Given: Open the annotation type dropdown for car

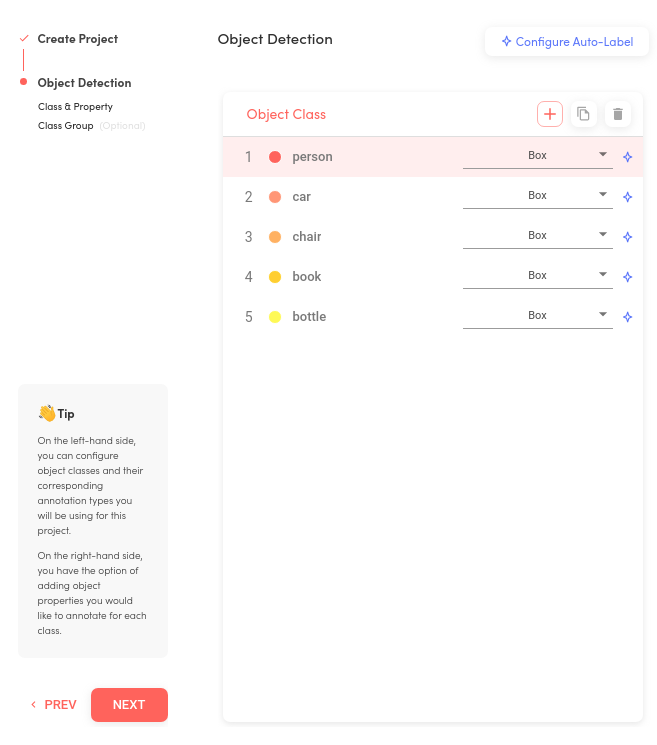Looking at the screenshot, I should pos(538,196).
